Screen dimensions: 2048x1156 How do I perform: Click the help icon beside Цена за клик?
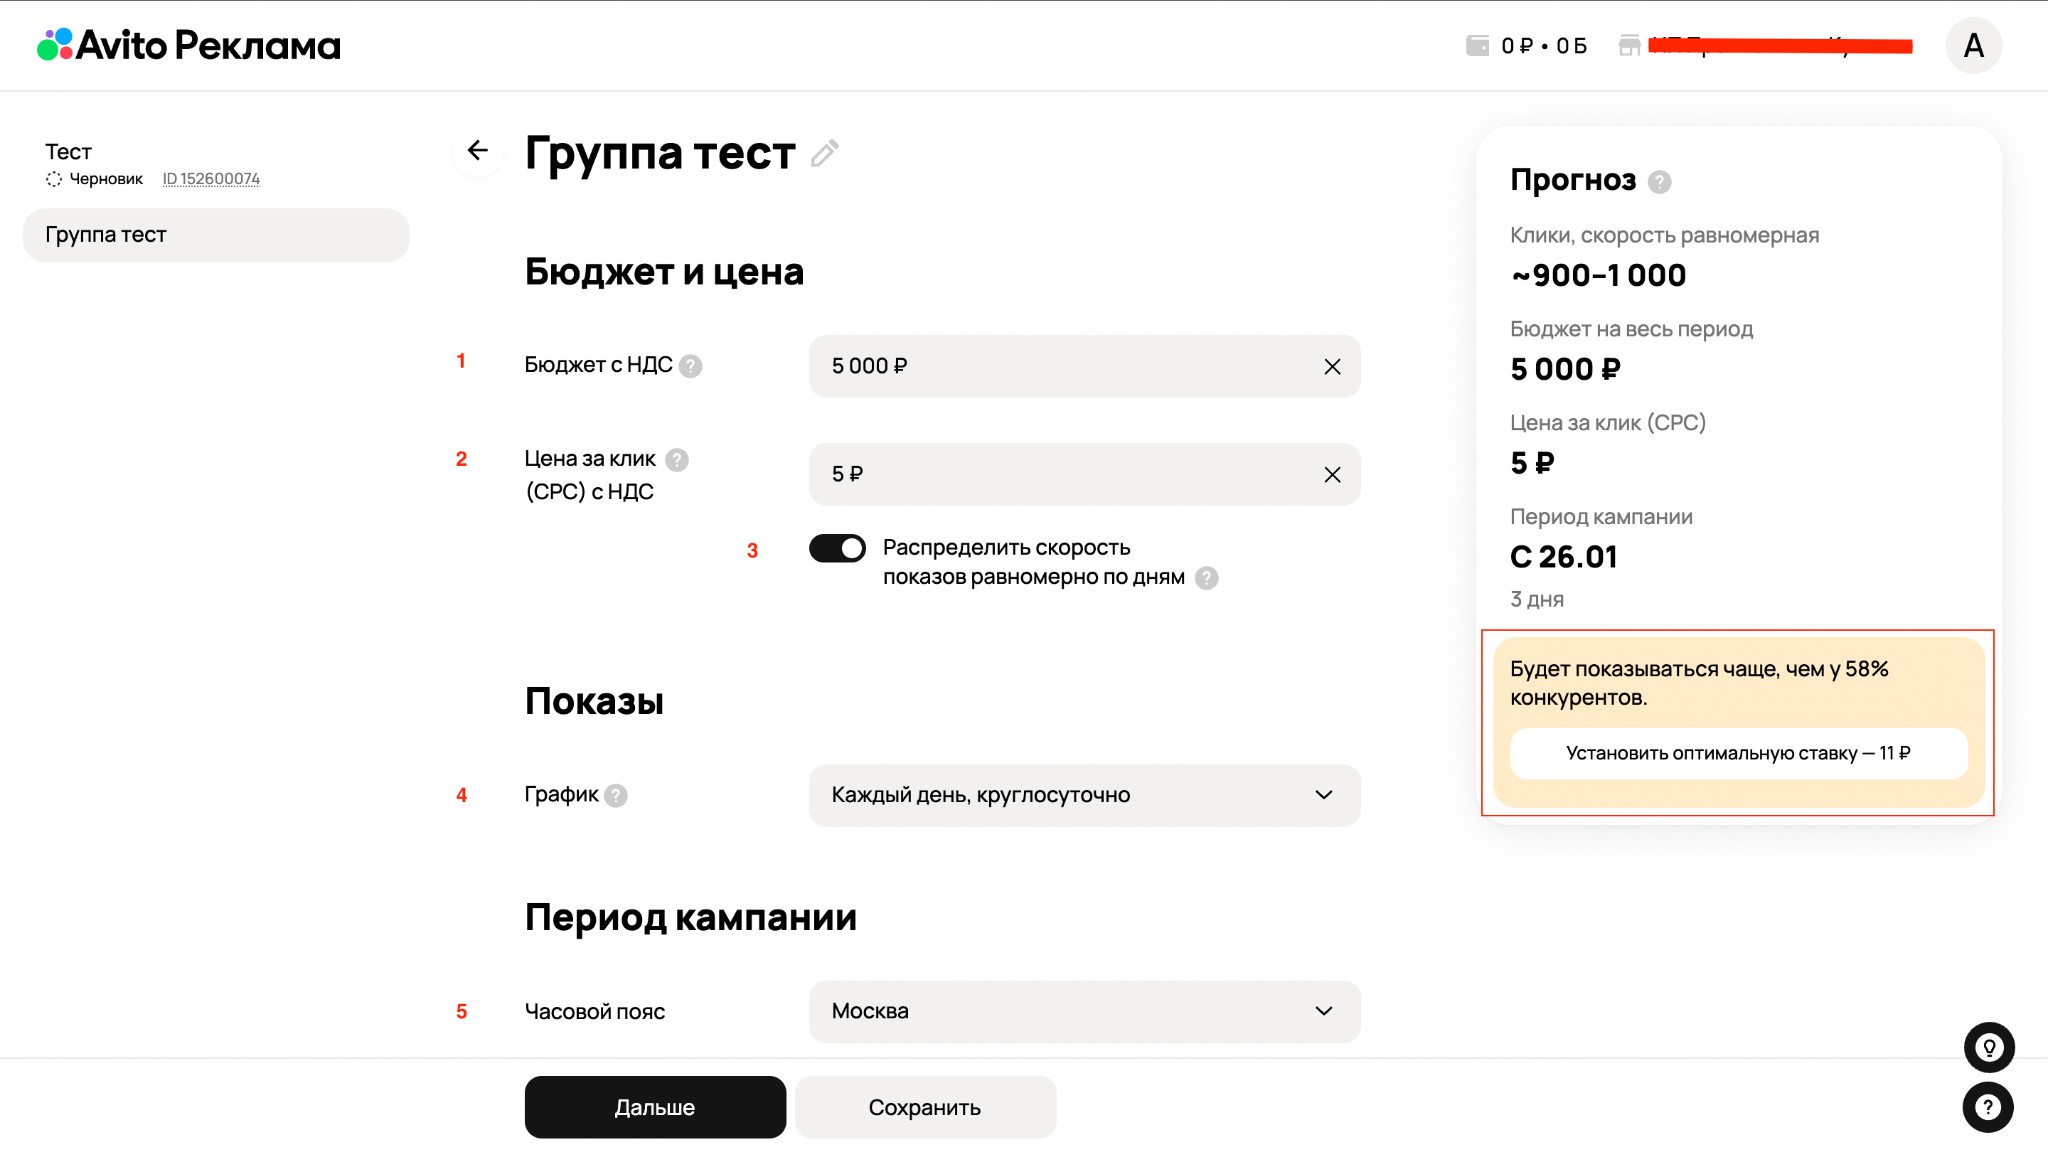coord(677,460)
